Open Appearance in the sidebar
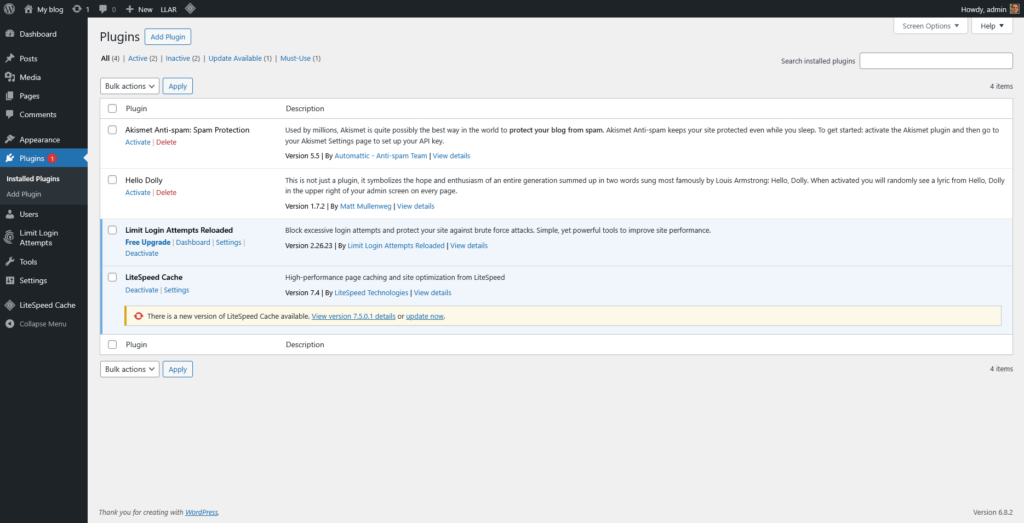This screenshot has width=1024, height=523. pos(40,140)
